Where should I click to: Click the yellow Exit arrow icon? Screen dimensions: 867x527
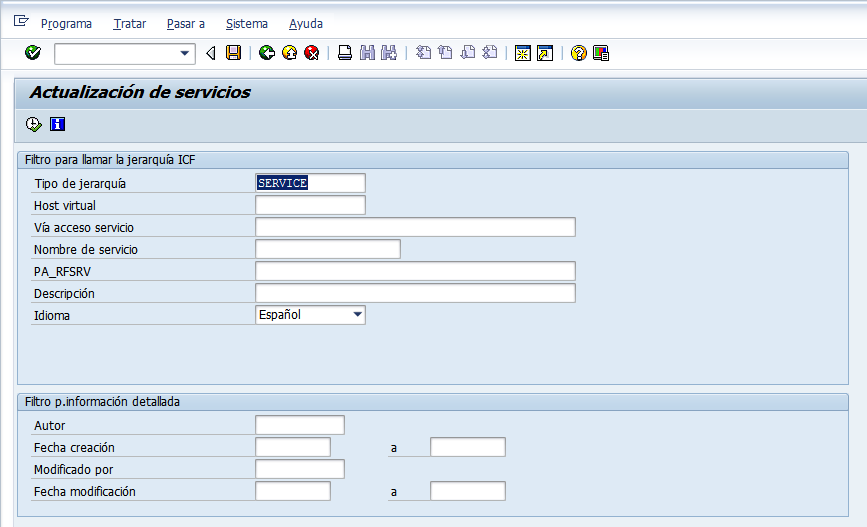(x=289, y=53)
